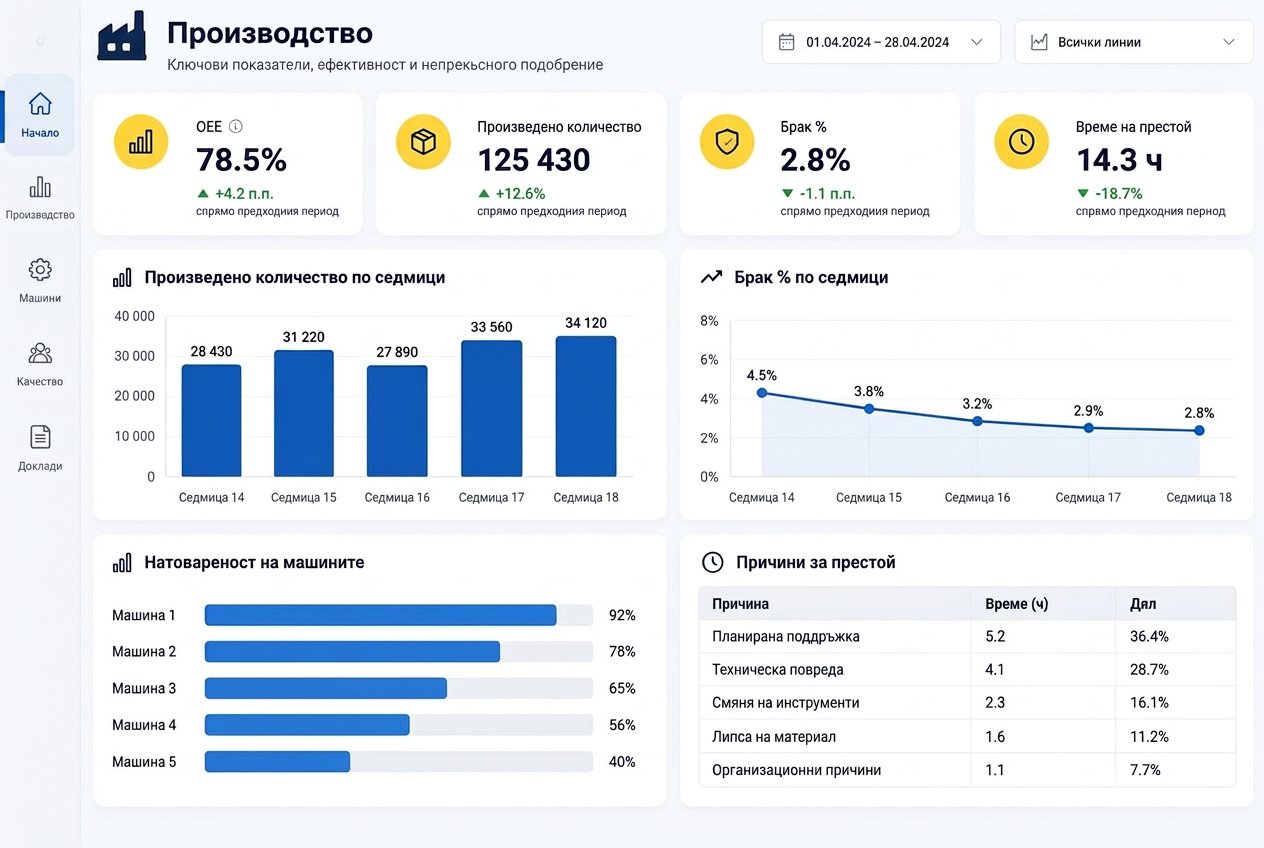Click the Седмица 18 bar labeled 34 120

586,406
